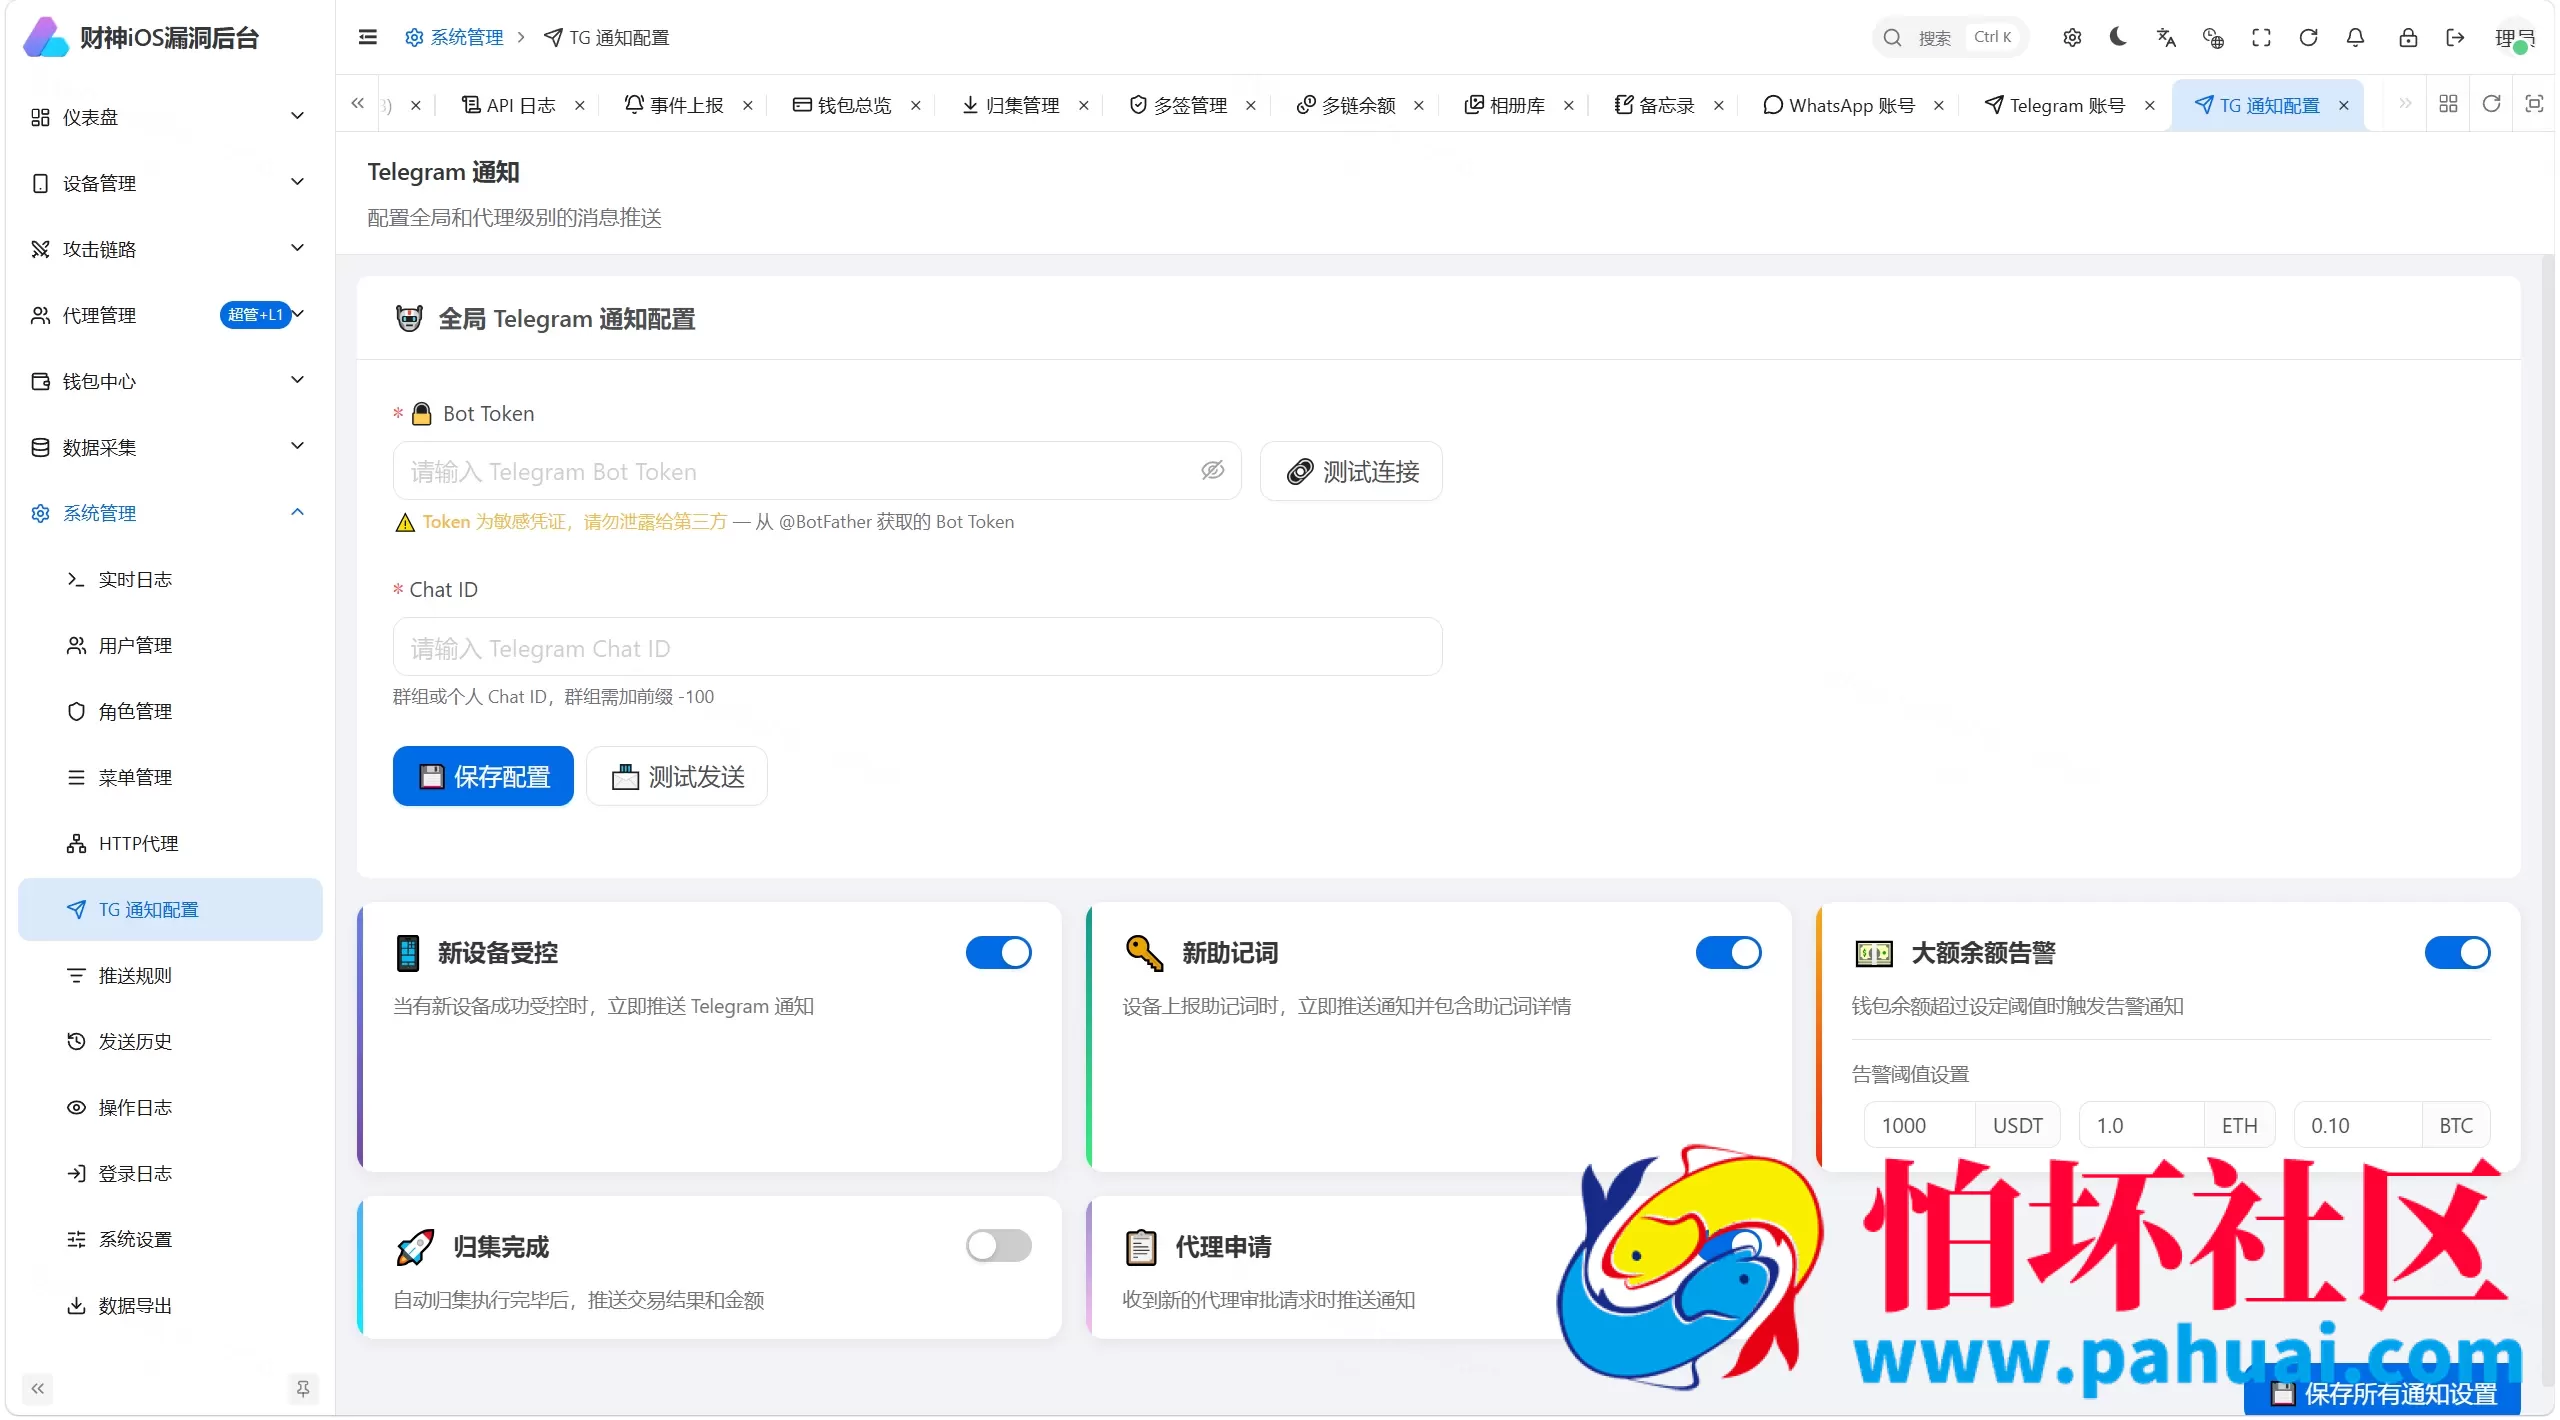Click the logout icon
Screen dimensions: 2560x1420
click(x=2455, y=37)
